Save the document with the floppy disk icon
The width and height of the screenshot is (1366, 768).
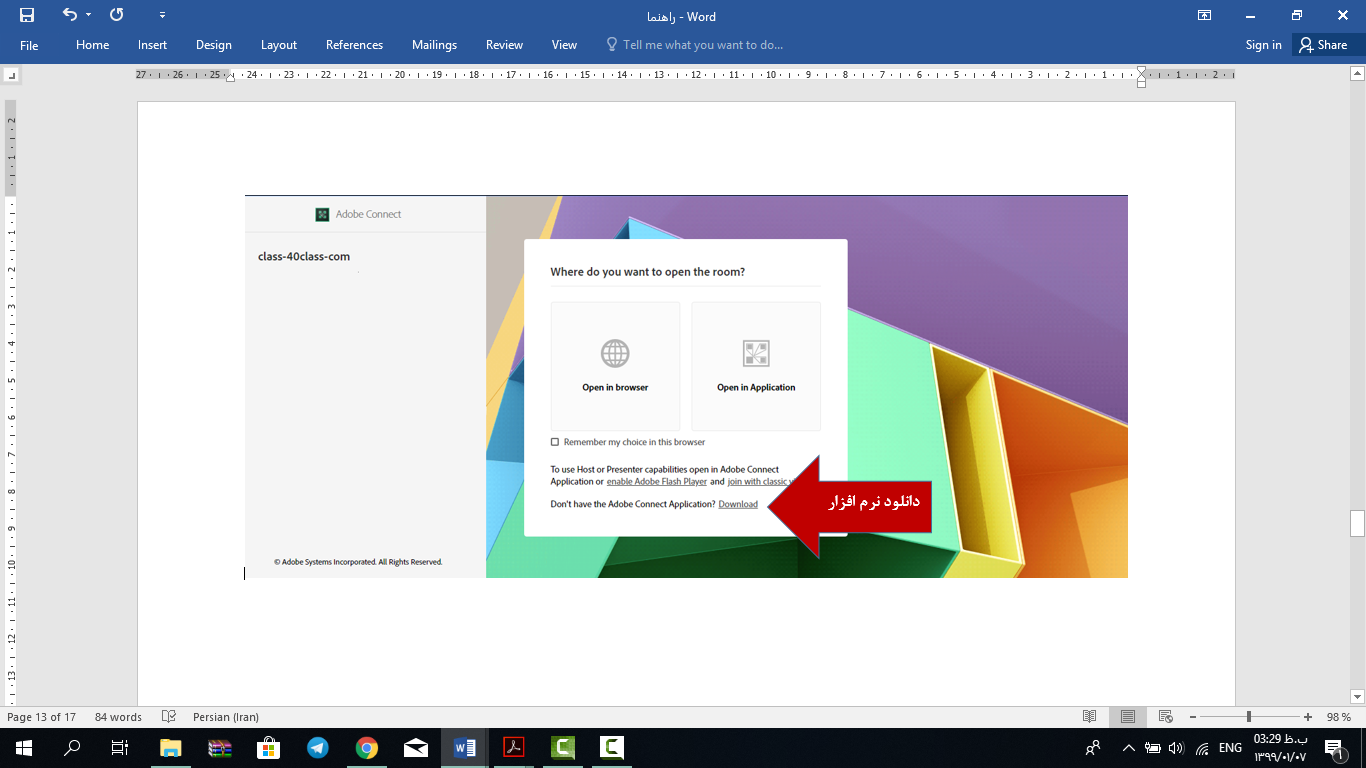pos(27,15)
